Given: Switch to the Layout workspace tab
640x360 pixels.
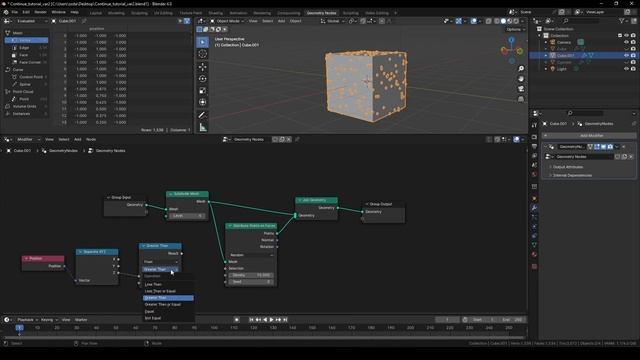Looking at the screenshot, I should point(96,13).
